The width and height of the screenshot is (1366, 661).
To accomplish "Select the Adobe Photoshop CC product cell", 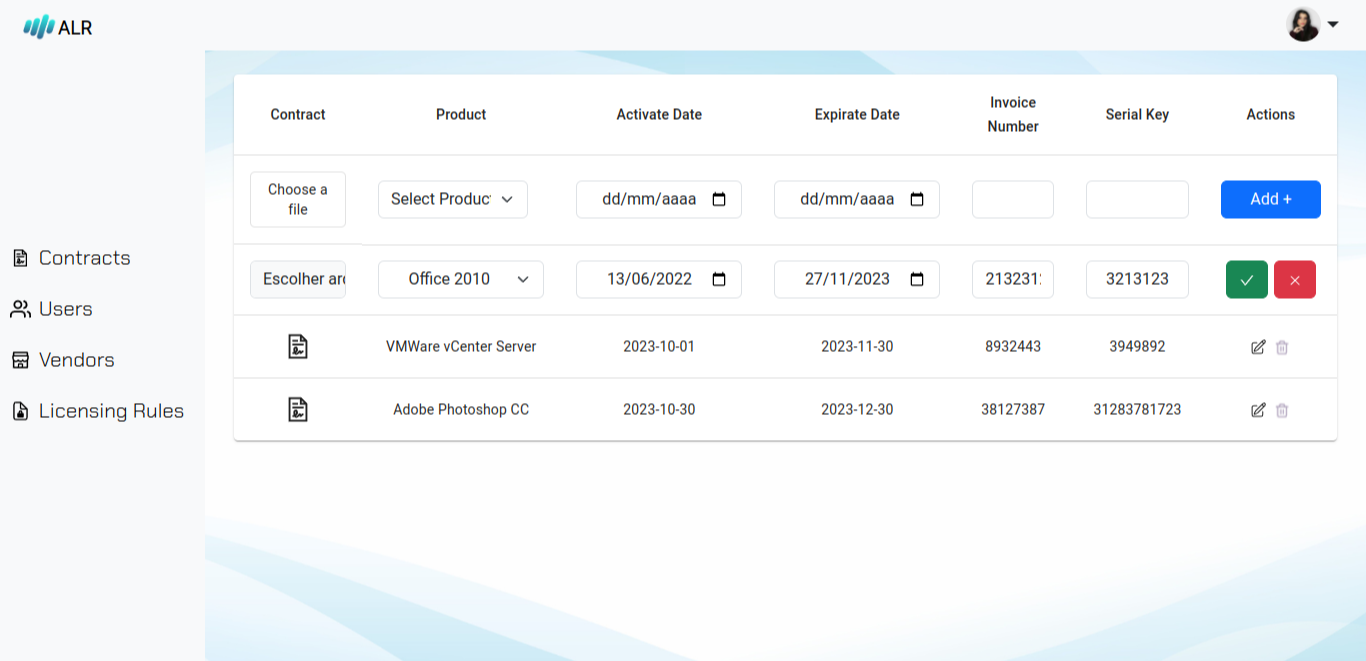I will click(x=461, y=410).
